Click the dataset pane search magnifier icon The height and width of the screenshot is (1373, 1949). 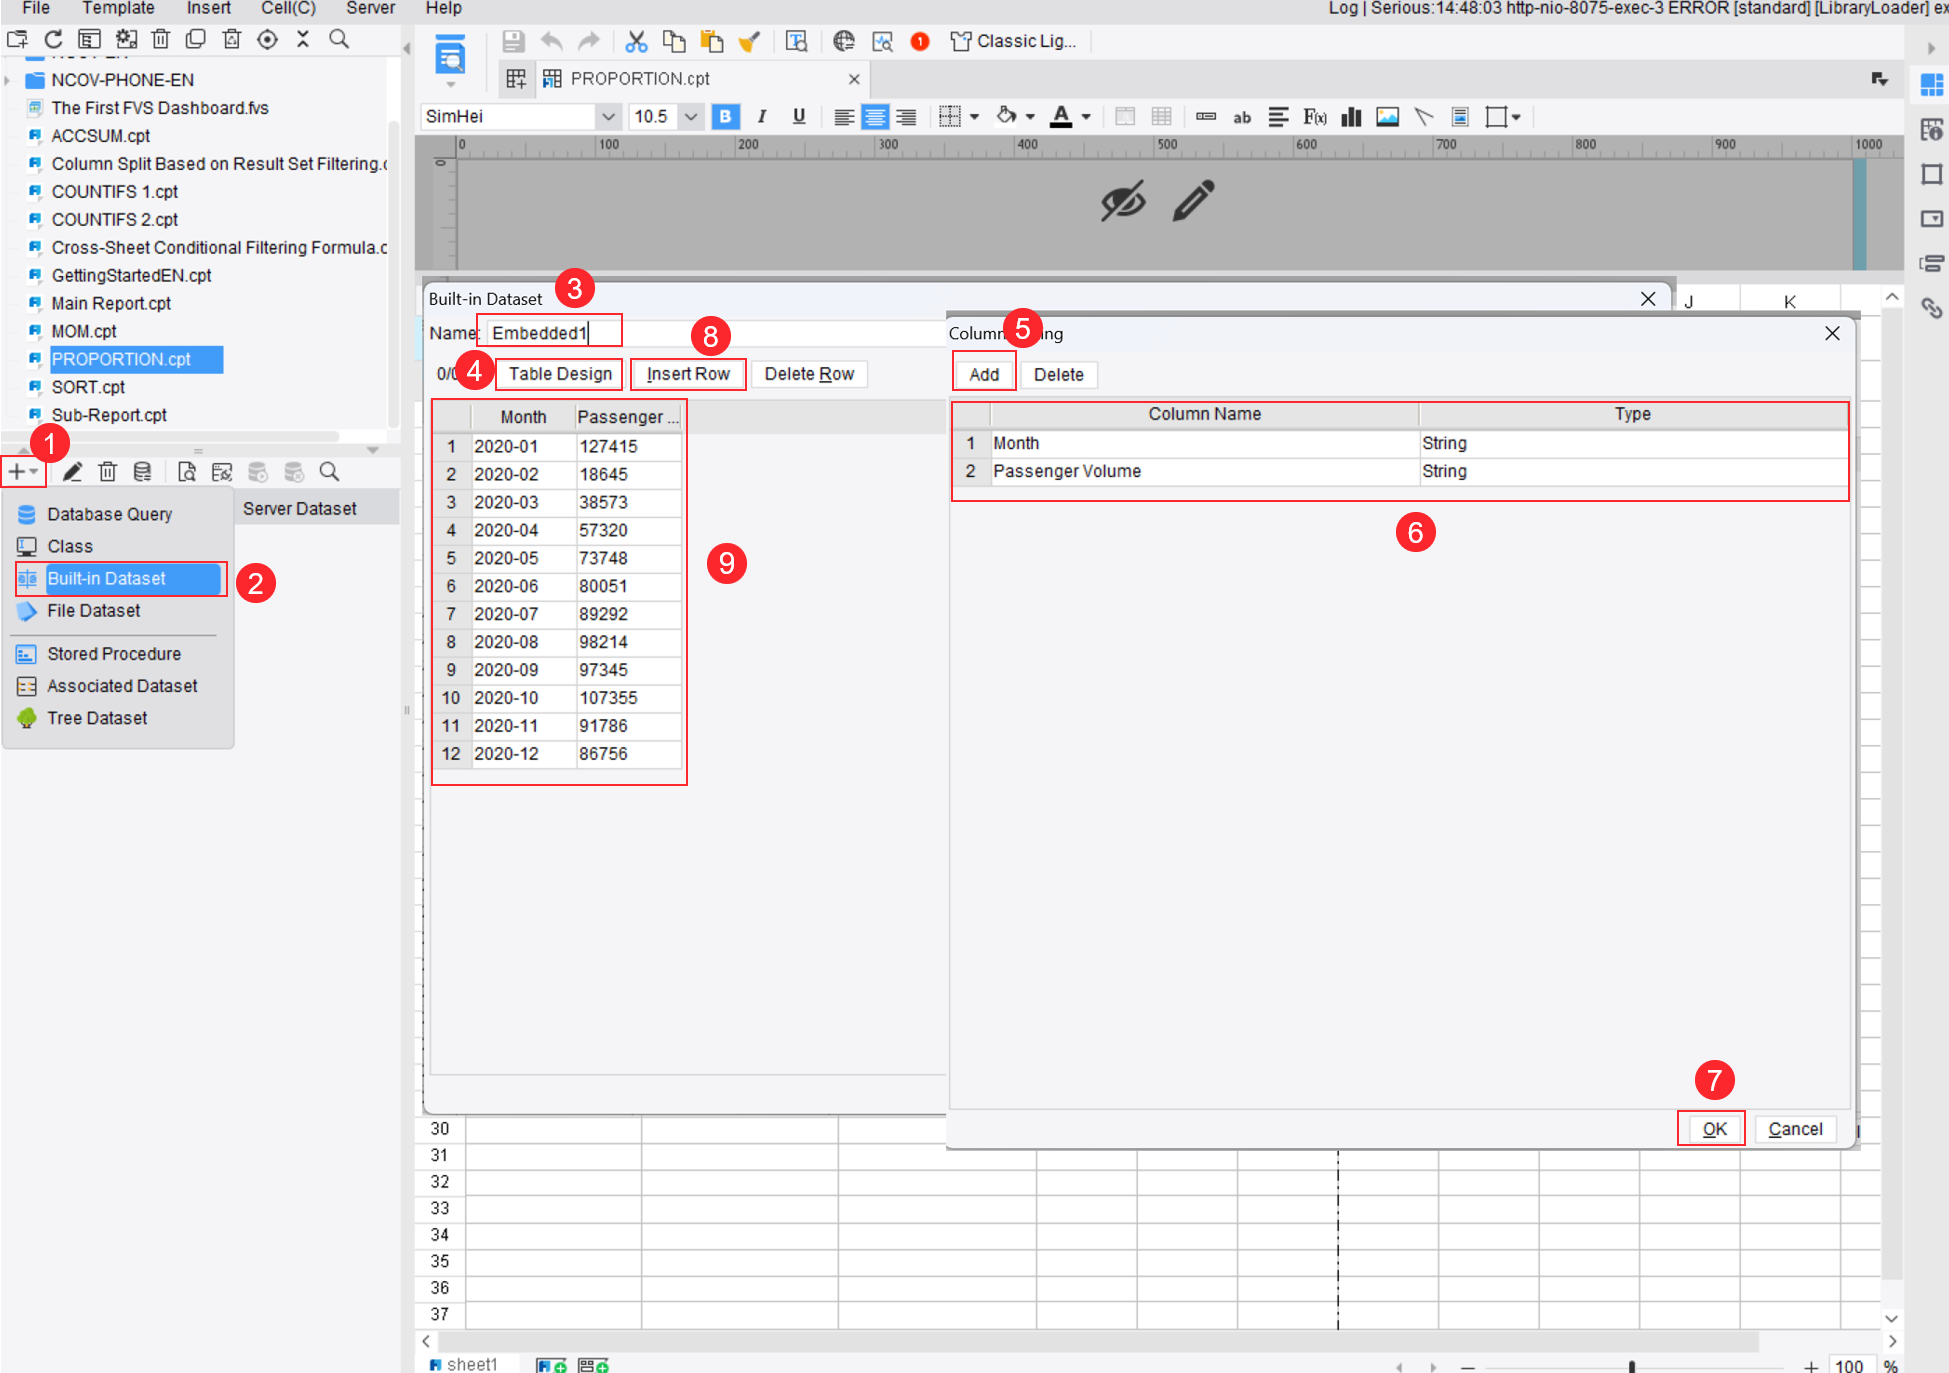pyautogui.click(x=329, y=471)
